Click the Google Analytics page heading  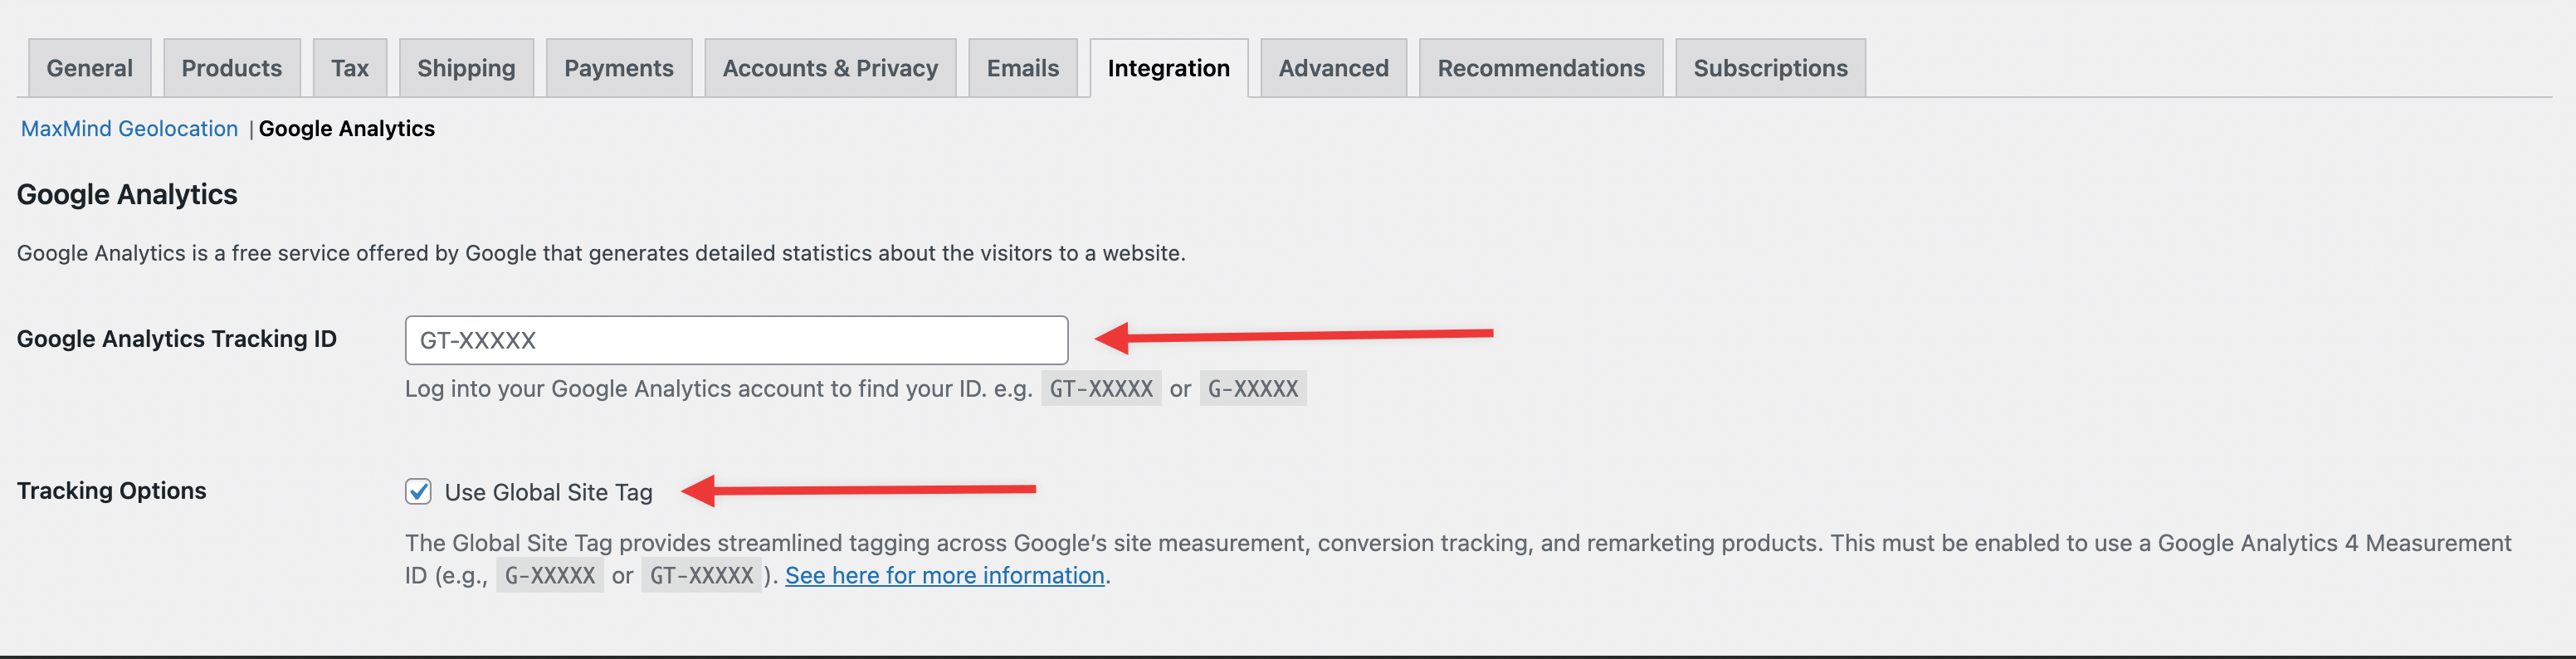click(x=126, y=194)
